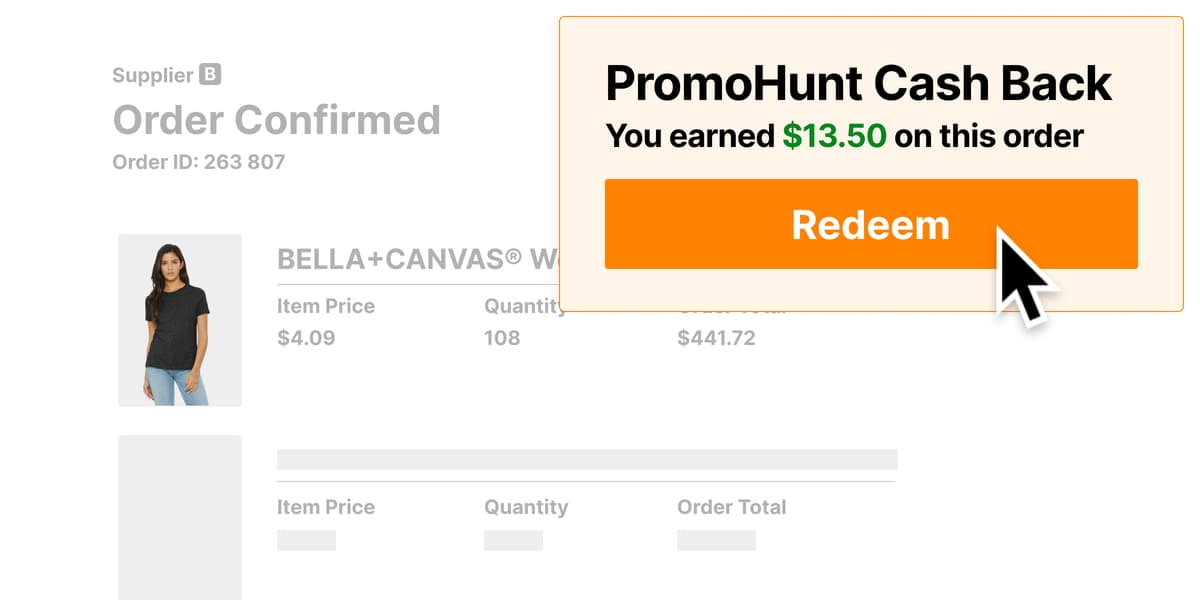Select the empty second product image placeholder

coord(180,517)
